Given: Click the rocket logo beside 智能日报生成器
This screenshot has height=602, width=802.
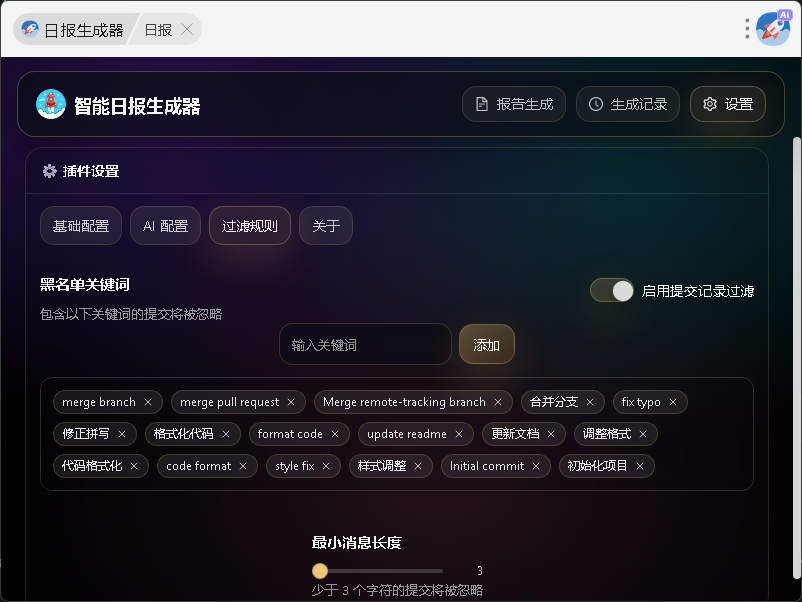Looking at the screenshot, I should point(51,104).
